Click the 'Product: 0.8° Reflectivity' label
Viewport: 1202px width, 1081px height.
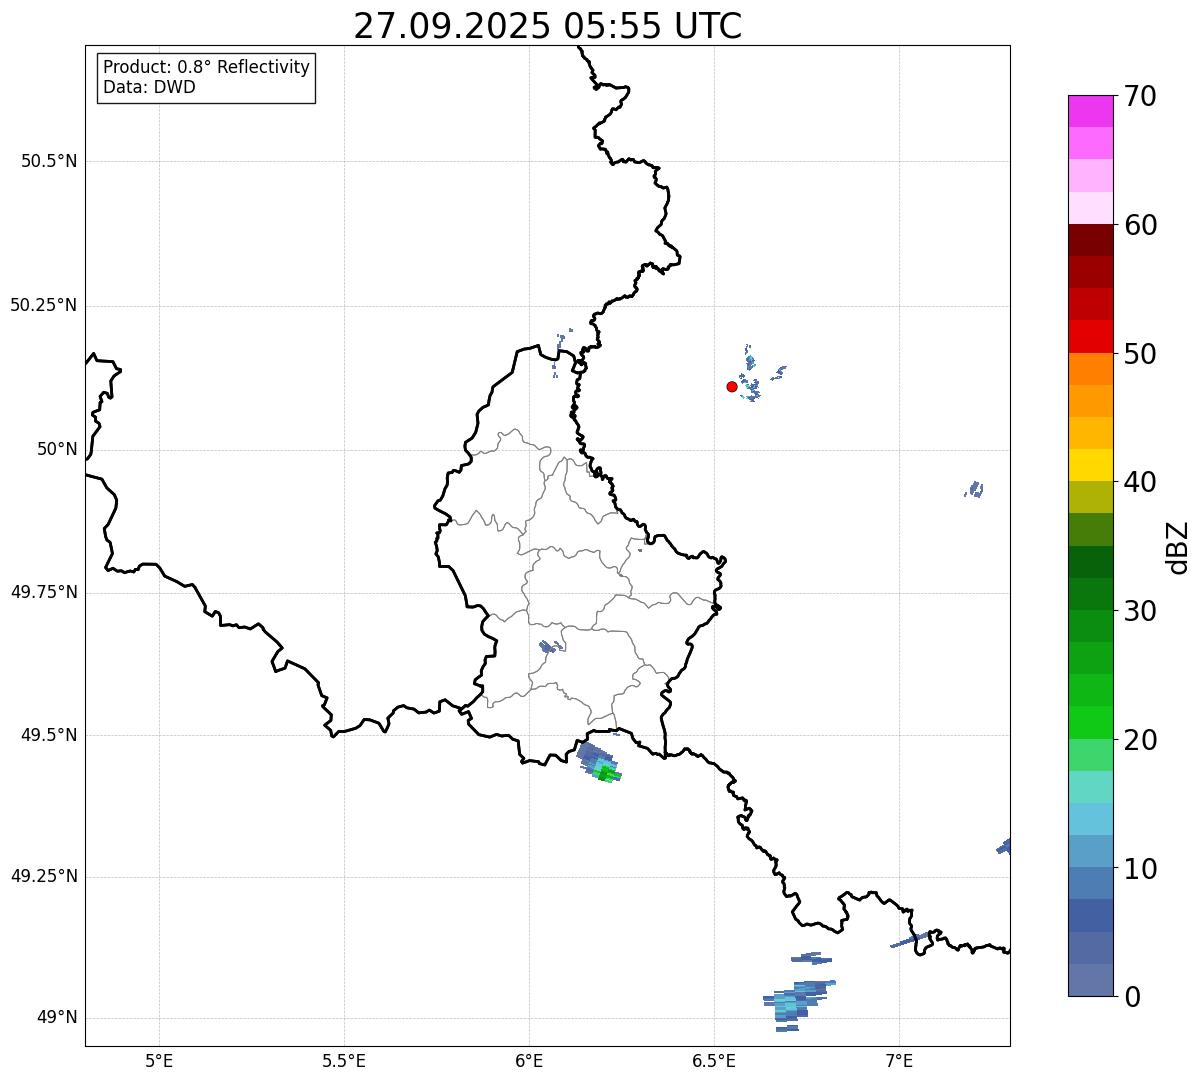tap(207, 68)
